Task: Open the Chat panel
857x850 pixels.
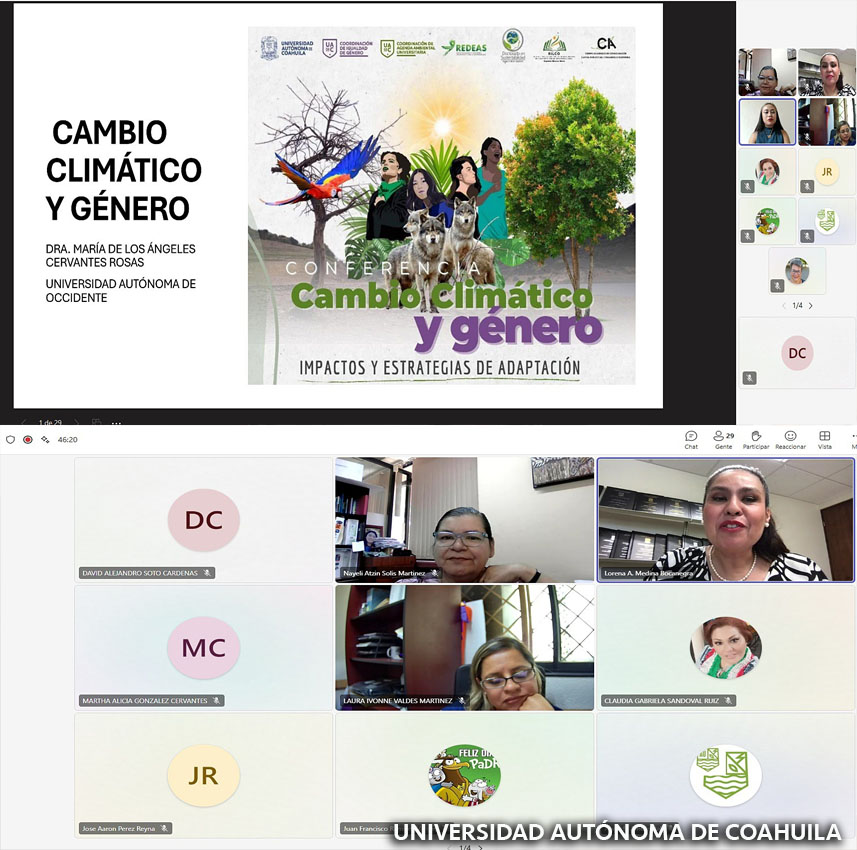Action: 691,437
